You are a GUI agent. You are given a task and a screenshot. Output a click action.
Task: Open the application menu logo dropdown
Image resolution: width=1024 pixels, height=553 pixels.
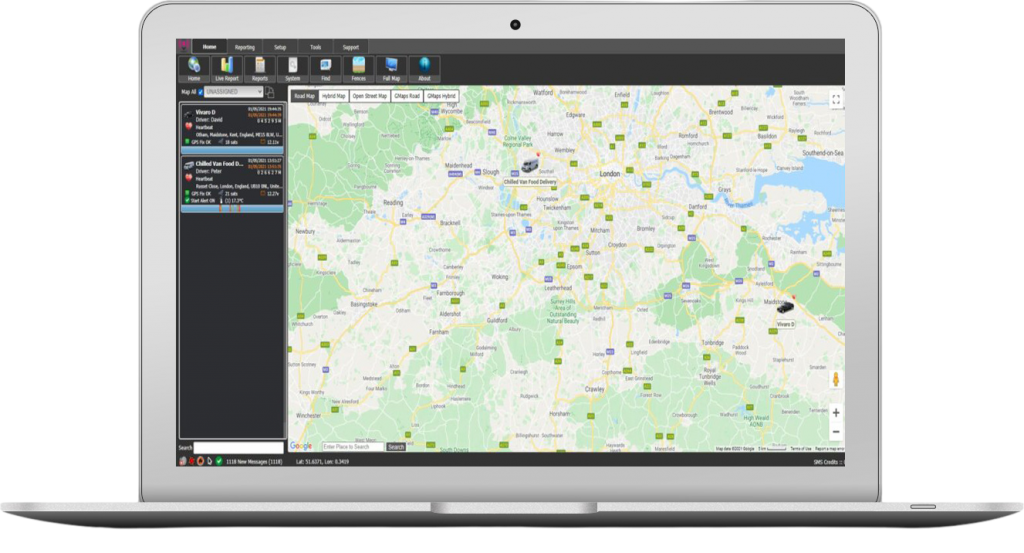[x=184, y=46]
